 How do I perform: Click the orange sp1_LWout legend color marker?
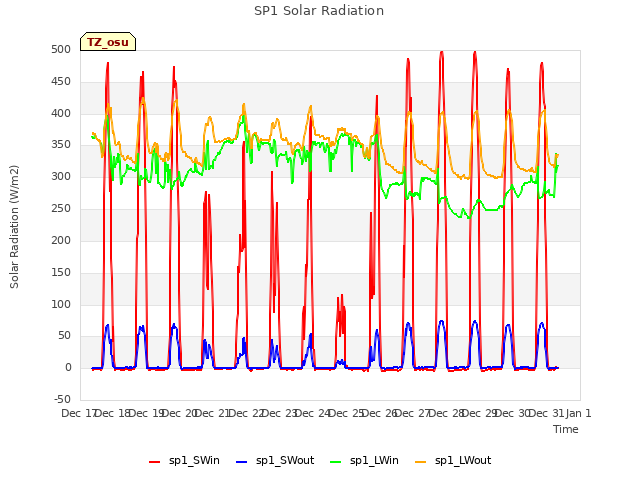(420, 462)
